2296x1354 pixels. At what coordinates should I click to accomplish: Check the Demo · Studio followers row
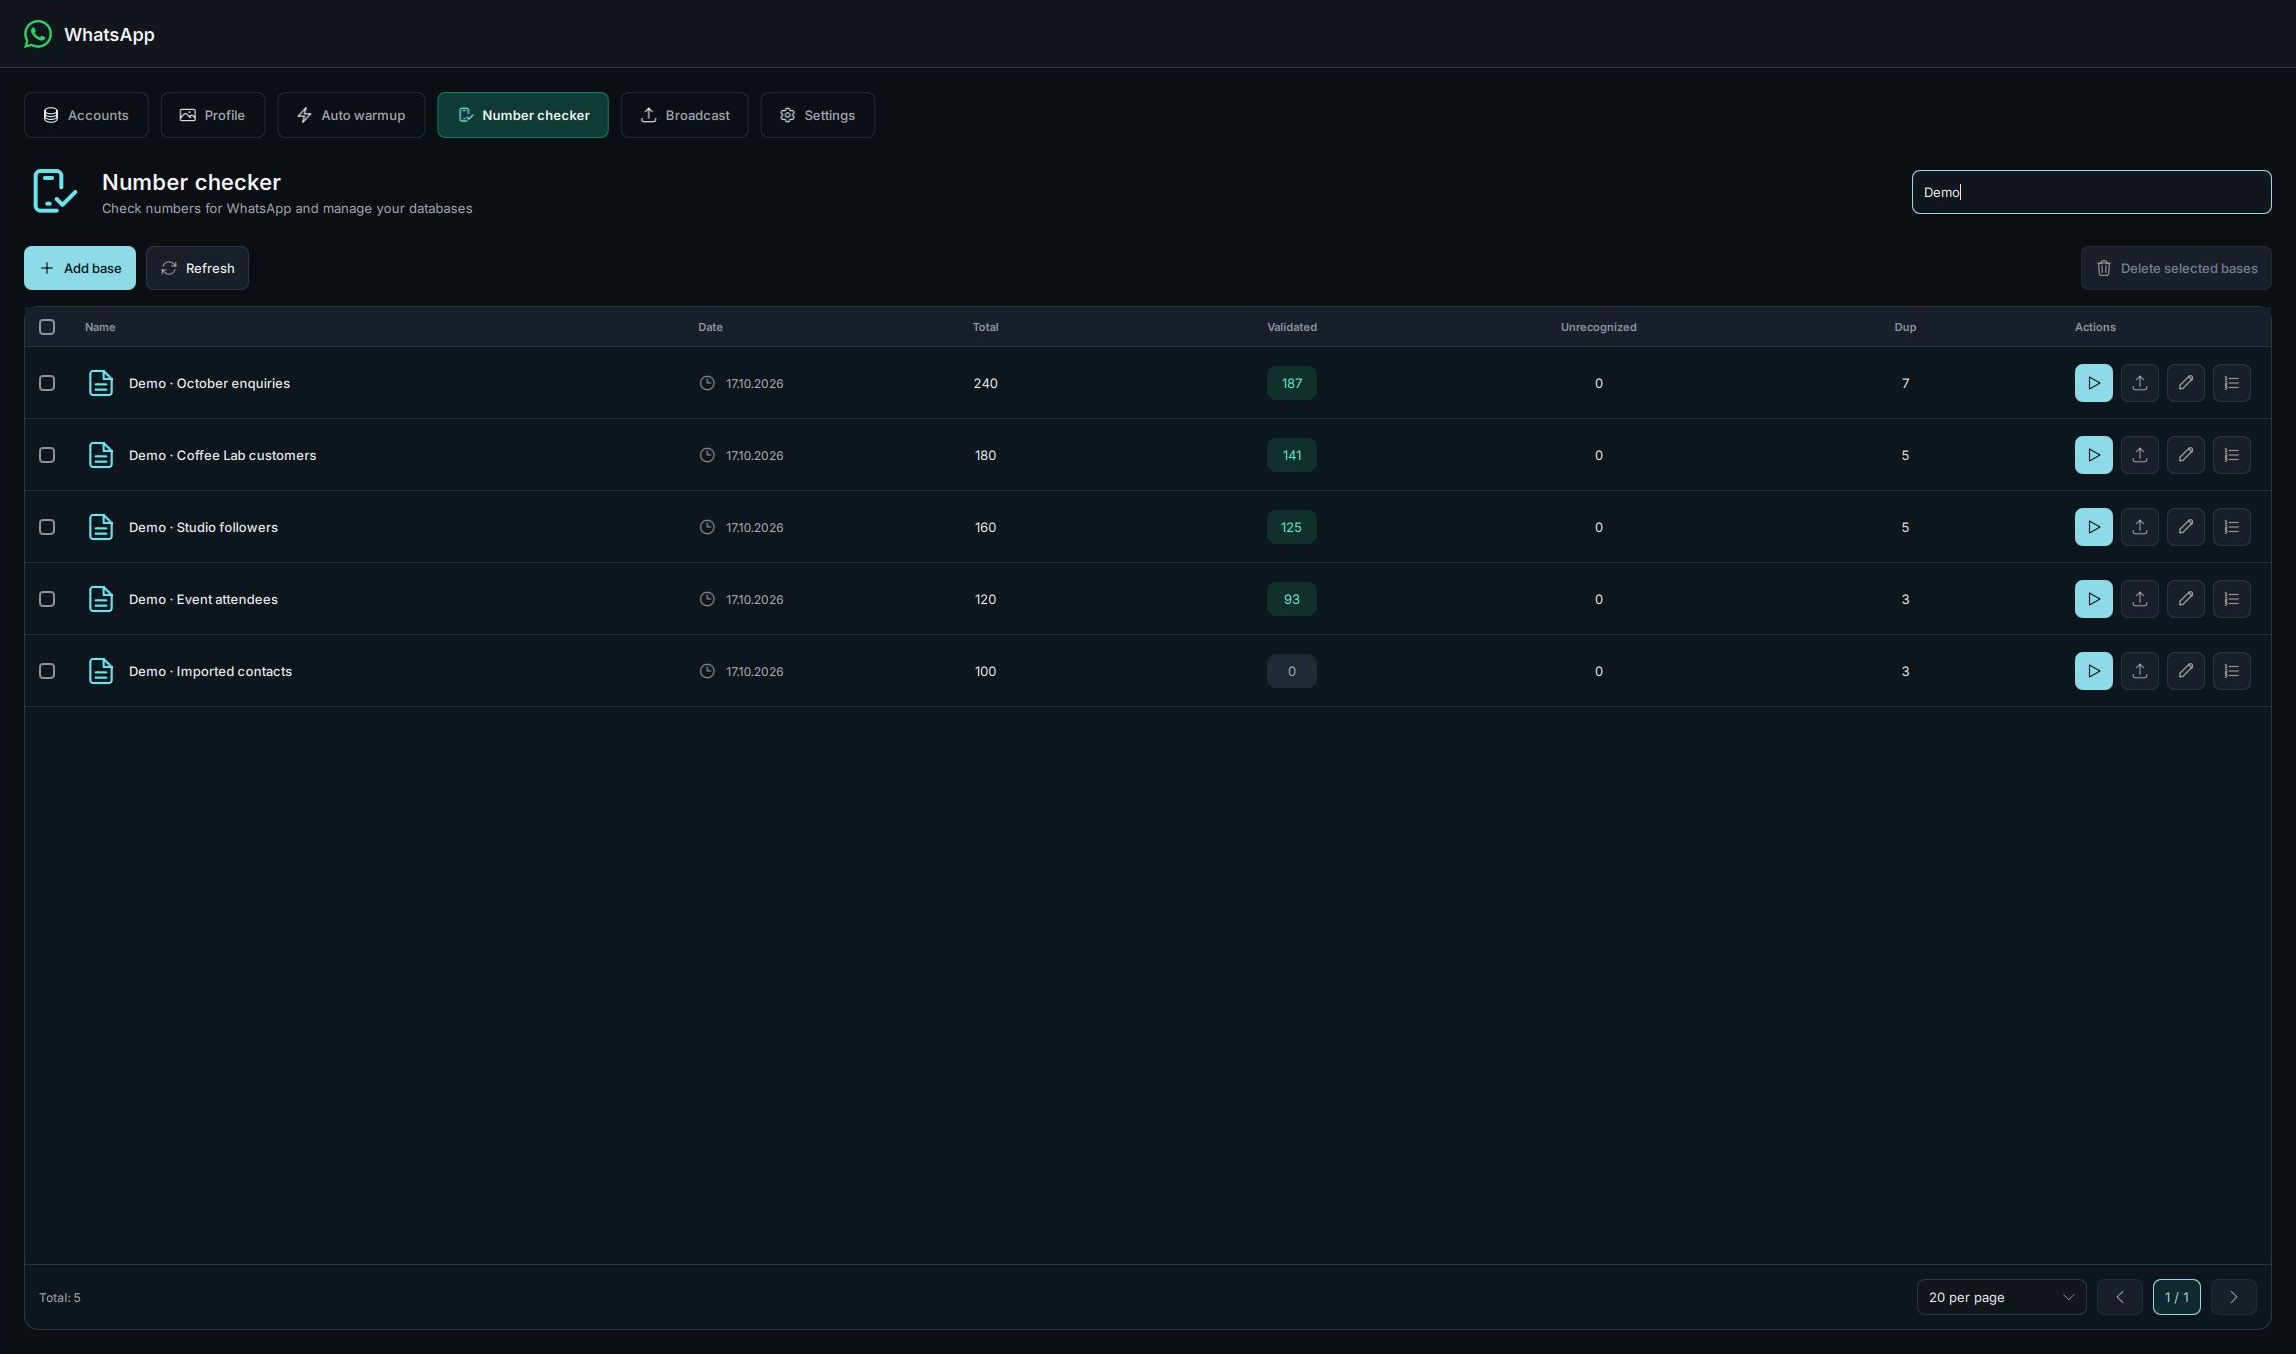(47, 527)
